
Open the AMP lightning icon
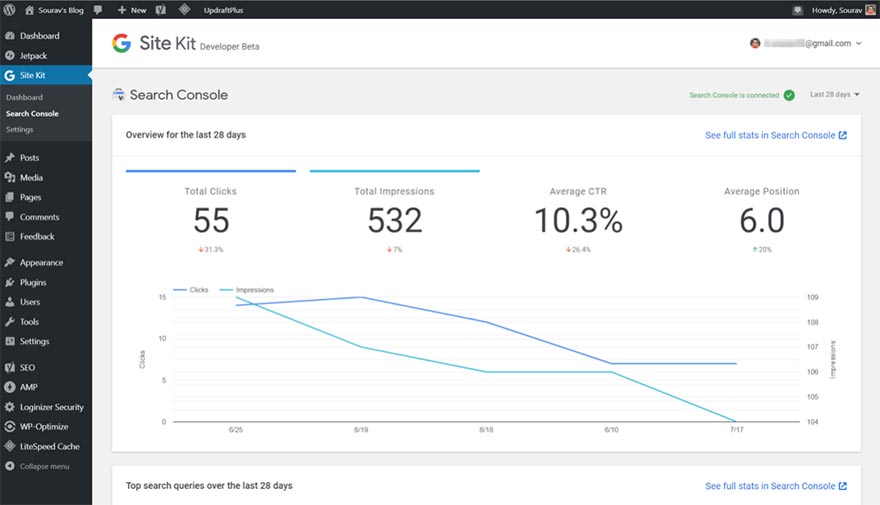tap(10, 387)
